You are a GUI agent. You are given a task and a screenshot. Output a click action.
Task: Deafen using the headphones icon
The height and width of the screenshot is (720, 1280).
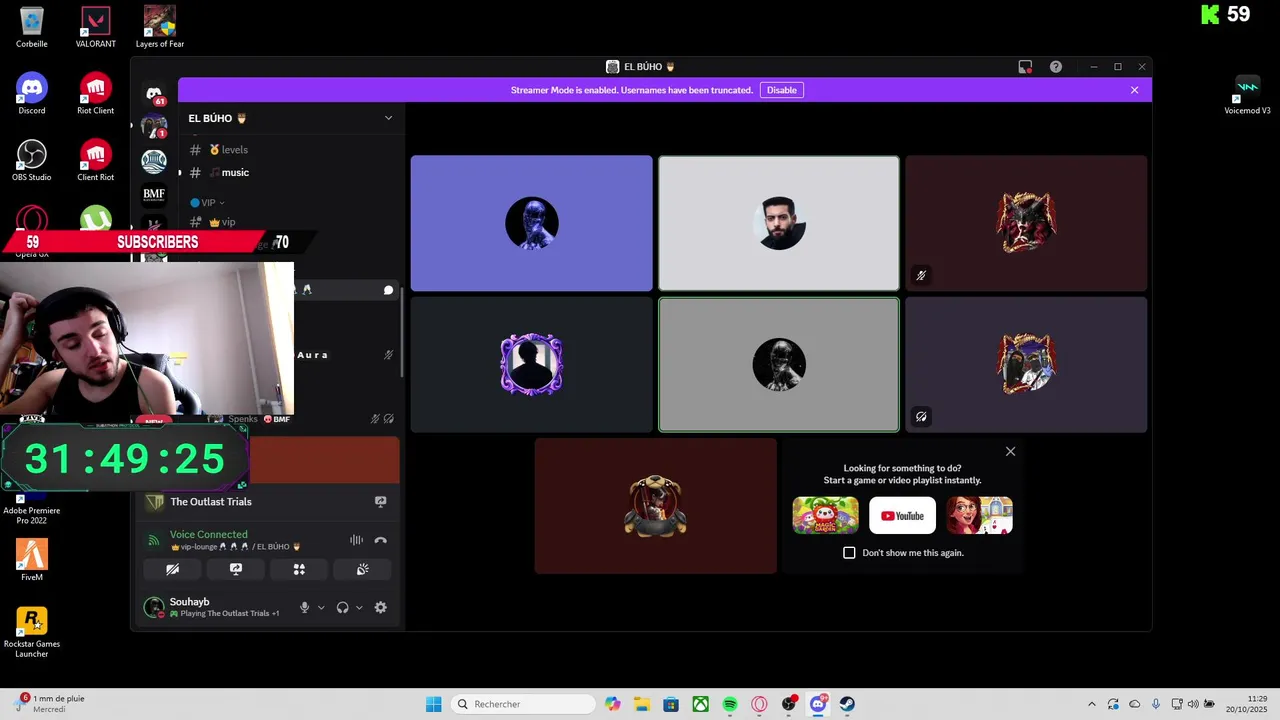[342, 607]
